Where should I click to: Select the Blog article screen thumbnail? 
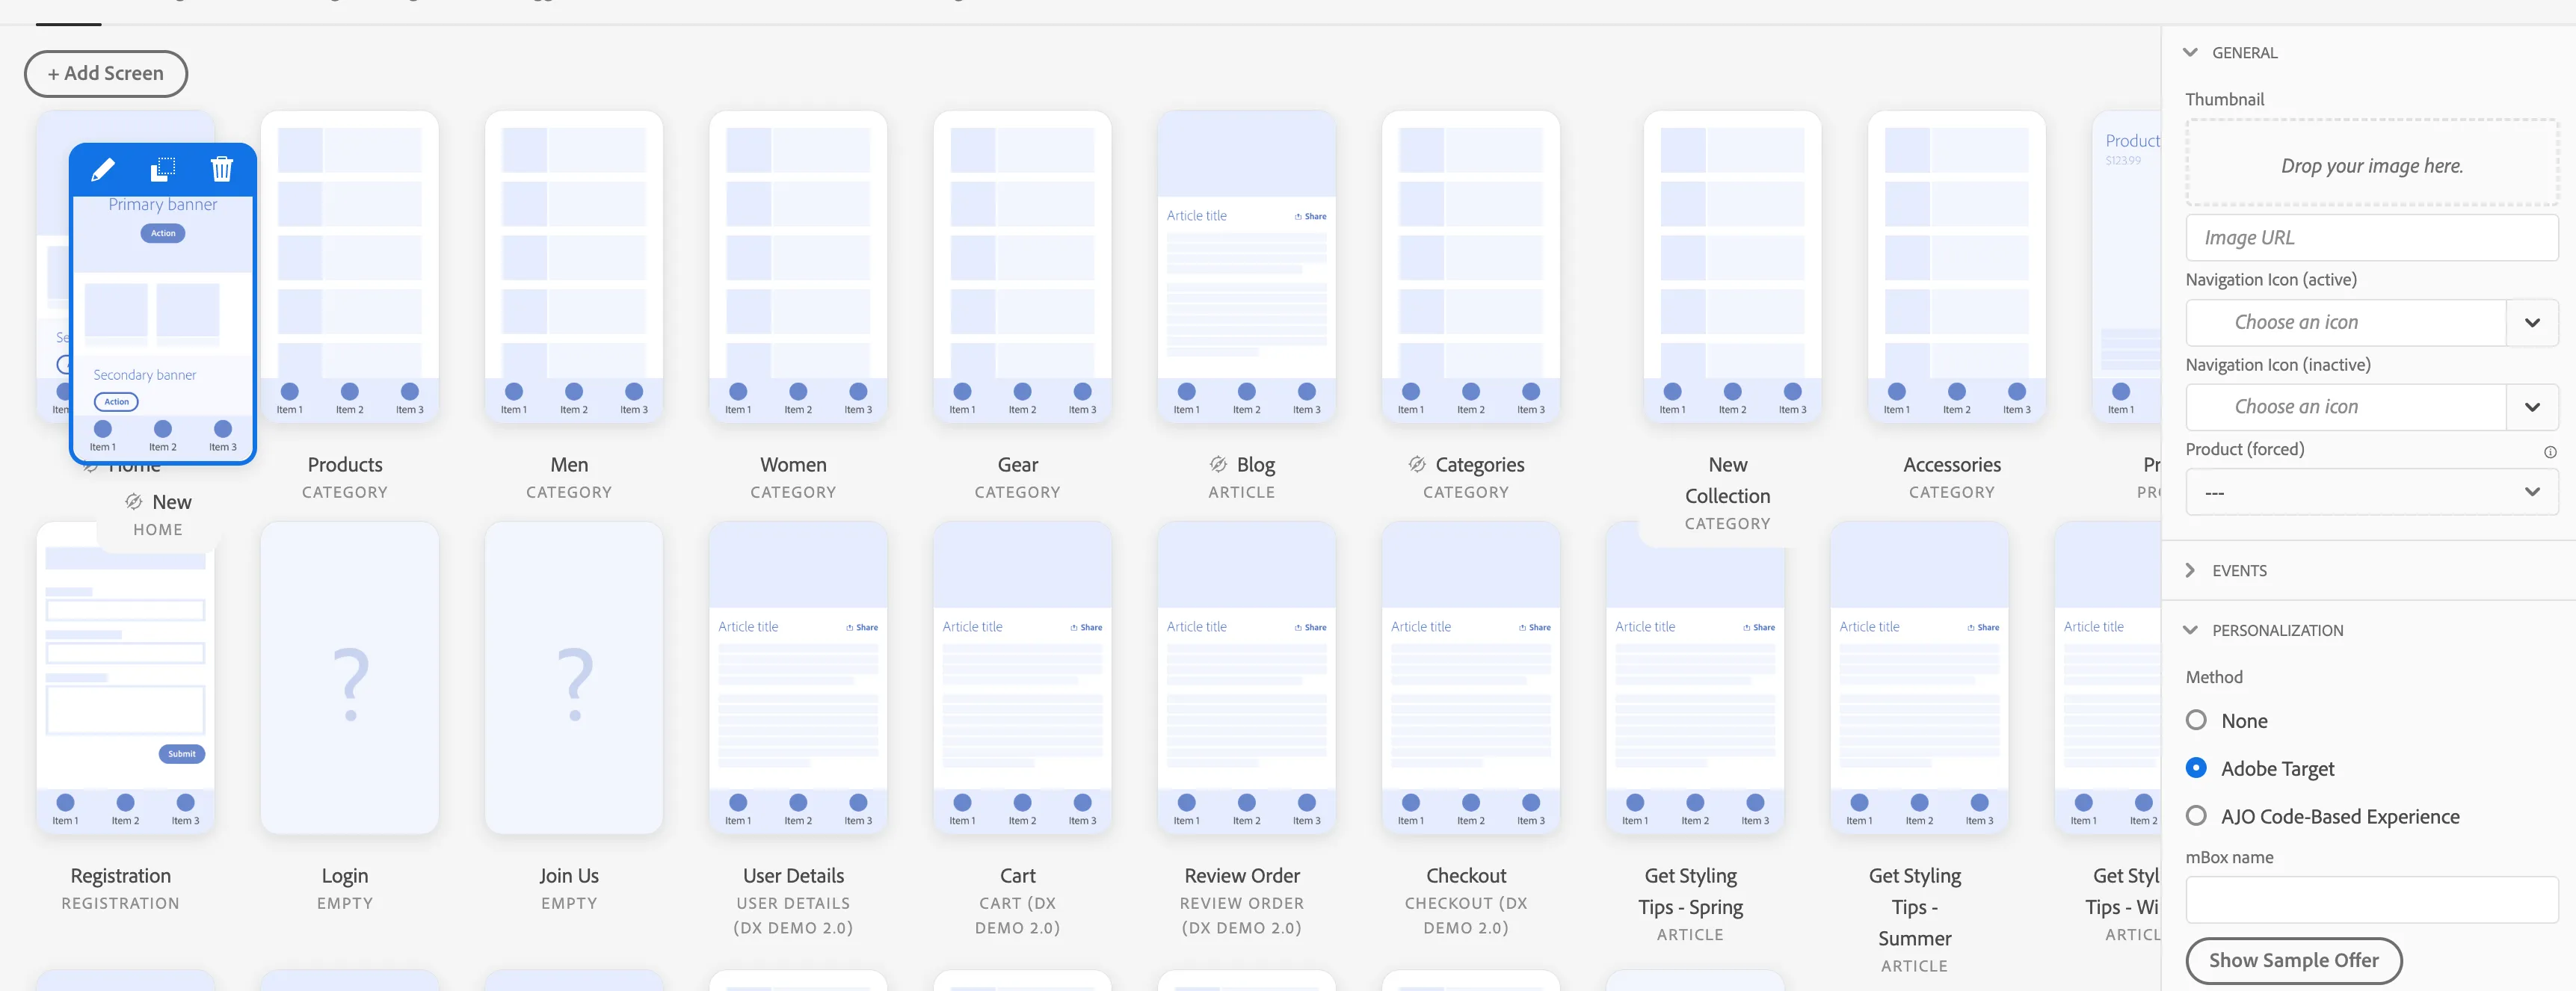pyautogui.click(x=1246, y=267)
